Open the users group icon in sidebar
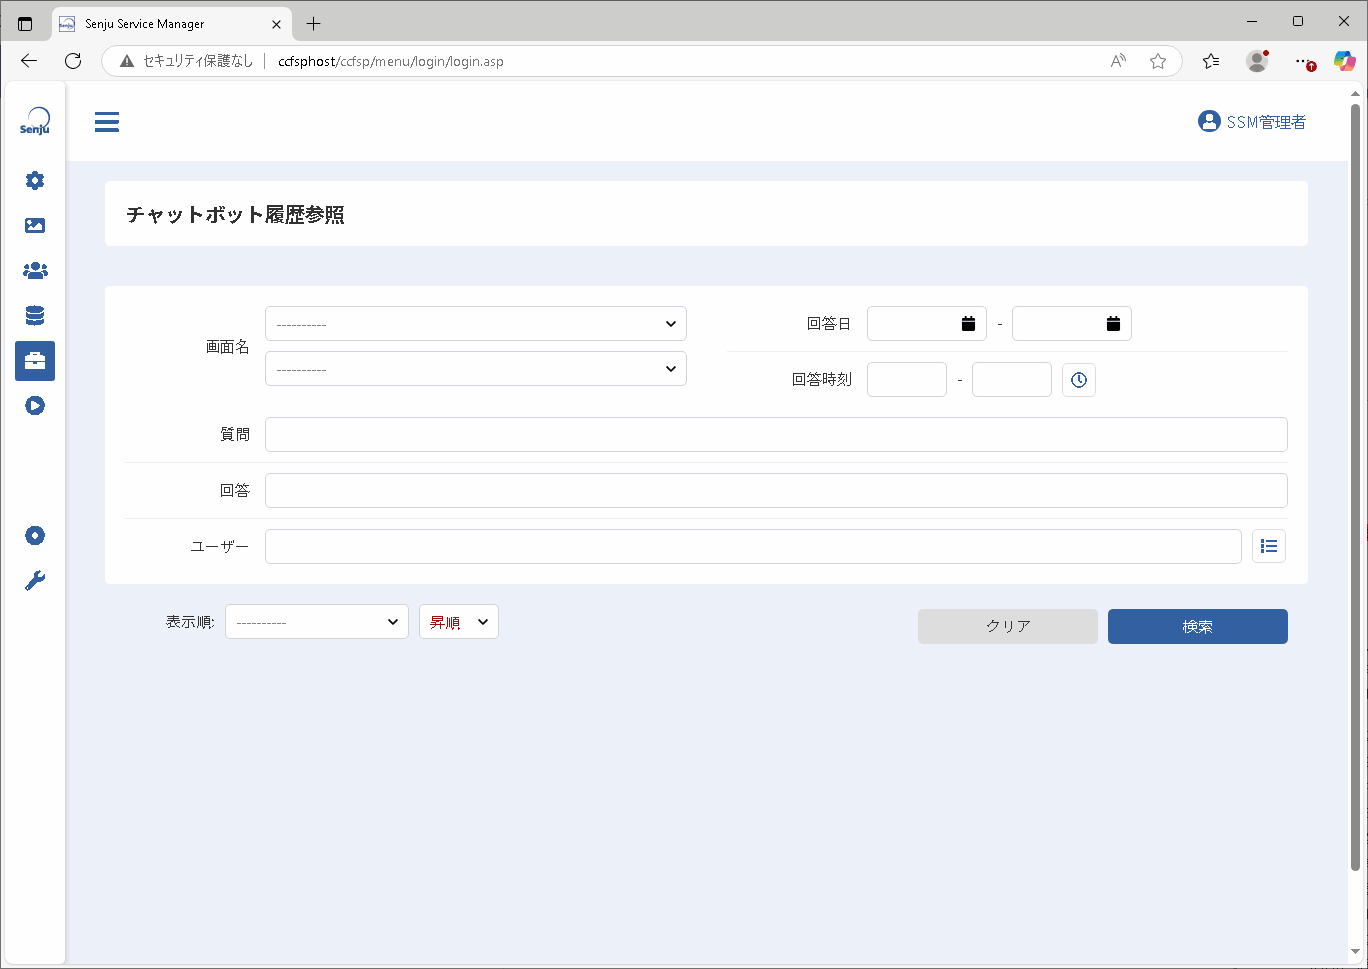The height and width of the screenshot is (969, 1368). [x=35, y=271]
